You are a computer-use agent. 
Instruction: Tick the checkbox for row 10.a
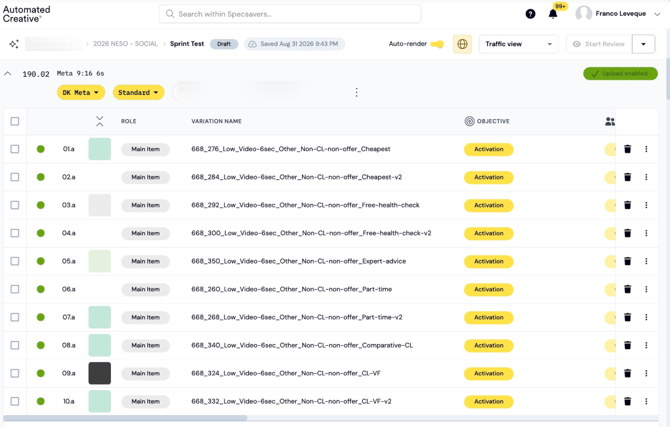coord(15,401)
